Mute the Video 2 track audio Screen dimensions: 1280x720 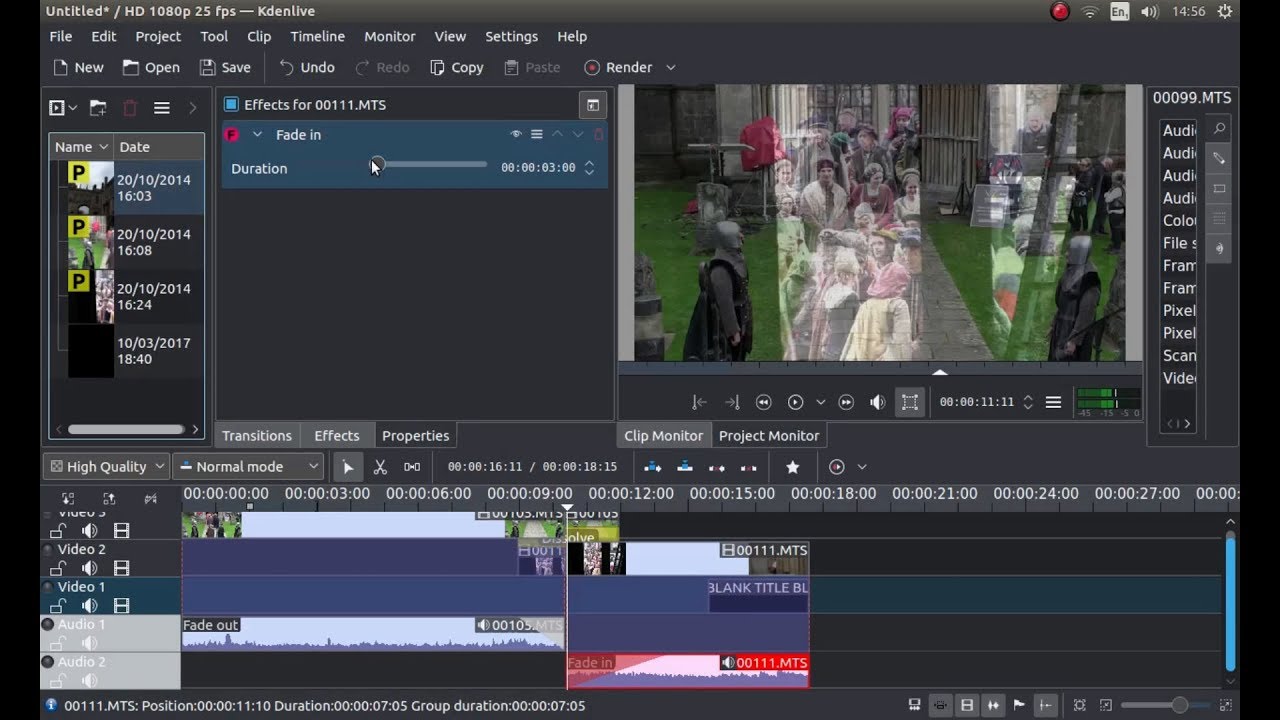[x=90, y=568]
